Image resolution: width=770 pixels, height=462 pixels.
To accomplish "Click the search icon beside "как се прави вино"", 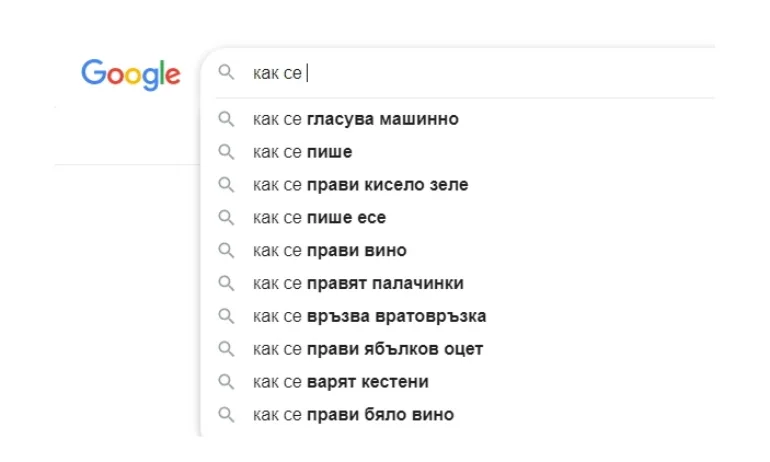I will tap(227, 250).
